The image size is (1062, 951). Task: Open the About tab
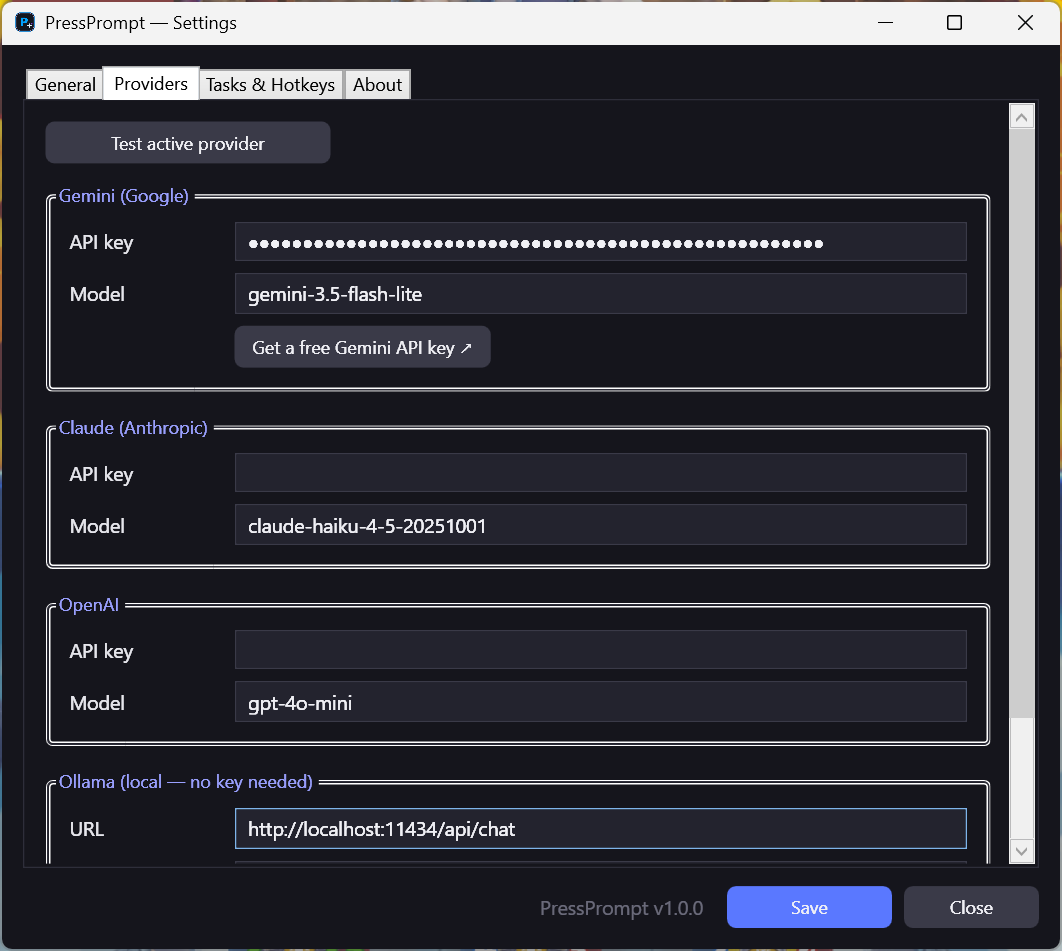tap(377, 85)
